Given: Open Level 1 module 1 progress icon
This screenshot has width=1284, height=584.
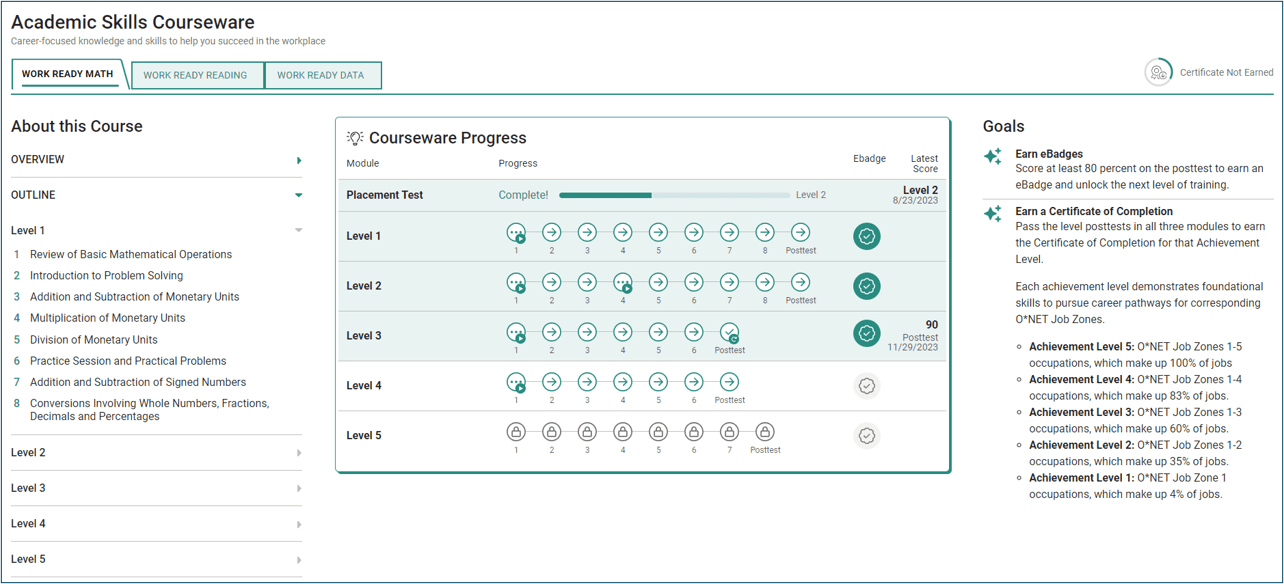Looking at the screenshot, I should pos(516,232).
